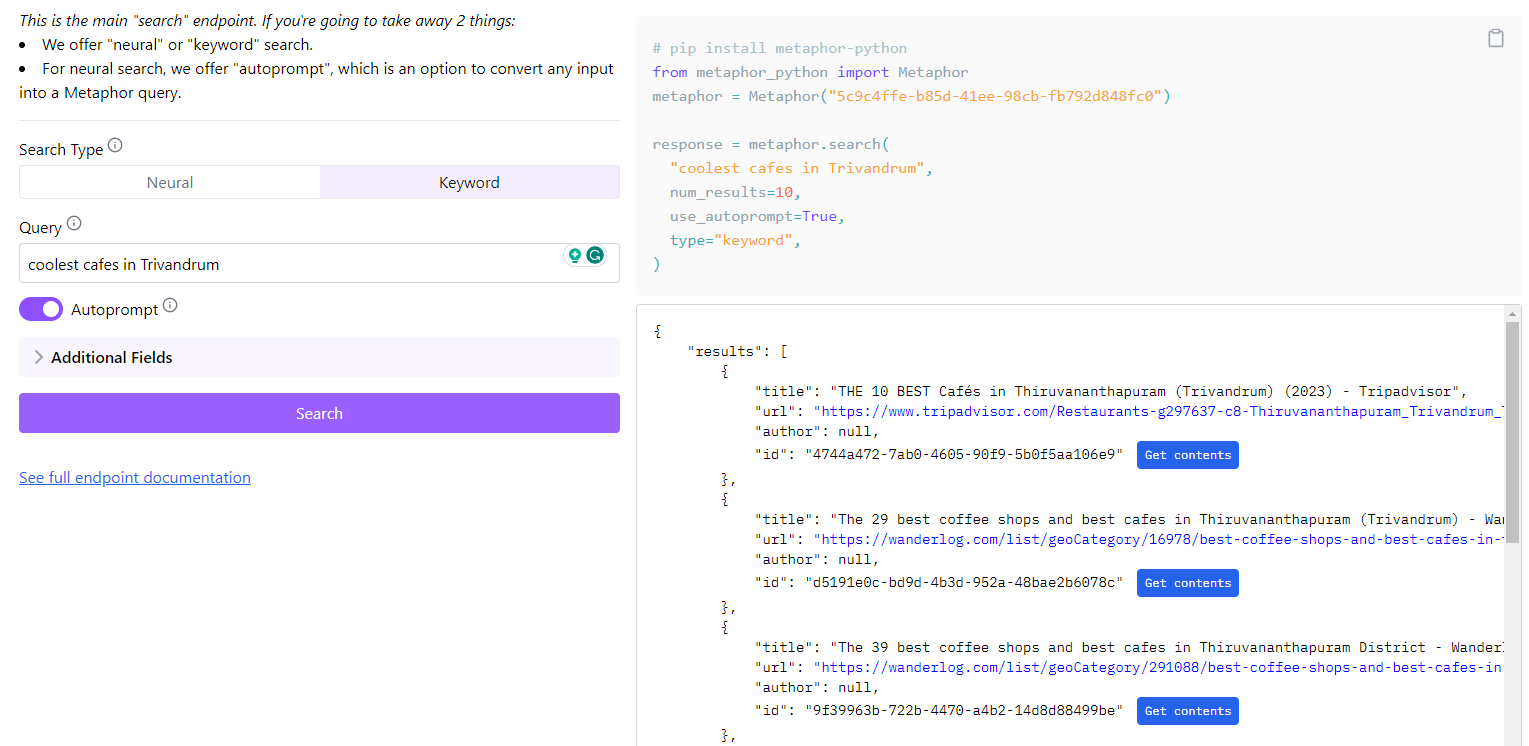Get contents for 29 best coffee shops result
Viewport: 1529px width, 746px height.
pos(1188,583)
